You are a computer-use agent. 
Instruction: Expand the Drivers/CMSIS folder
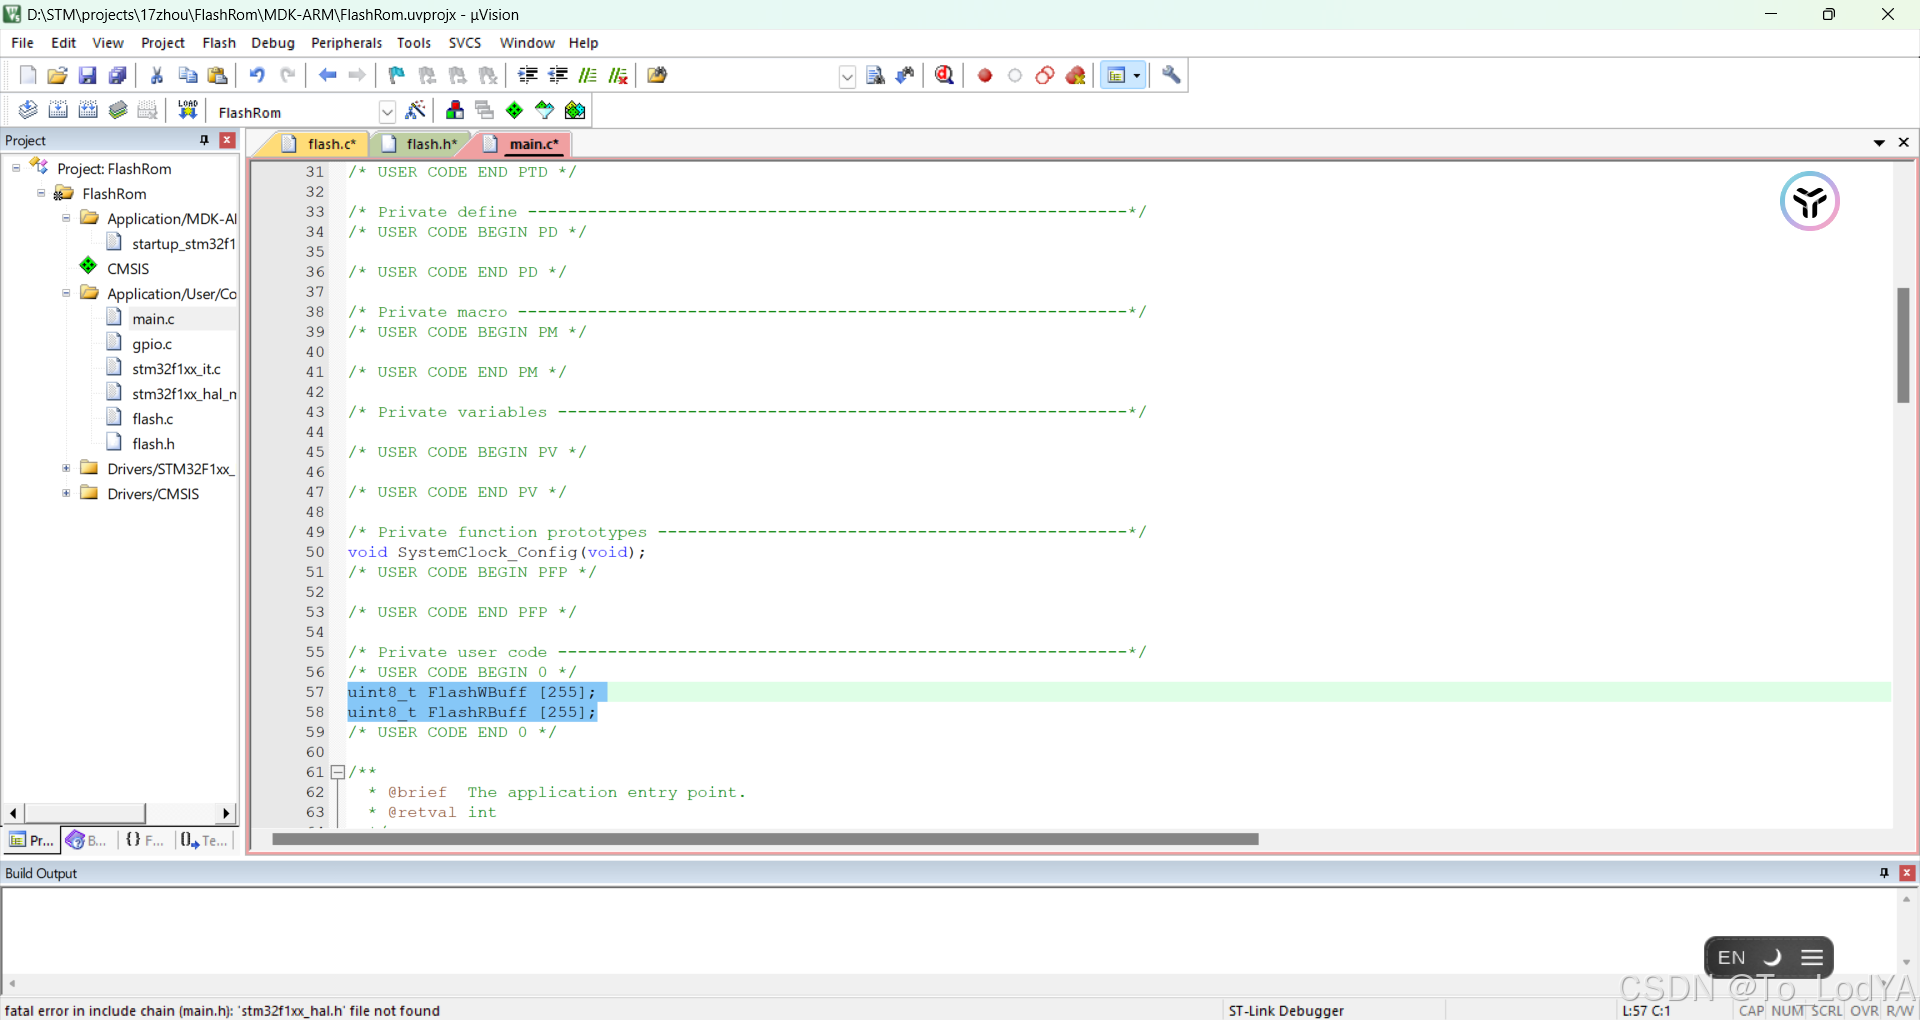pos(66,493)
